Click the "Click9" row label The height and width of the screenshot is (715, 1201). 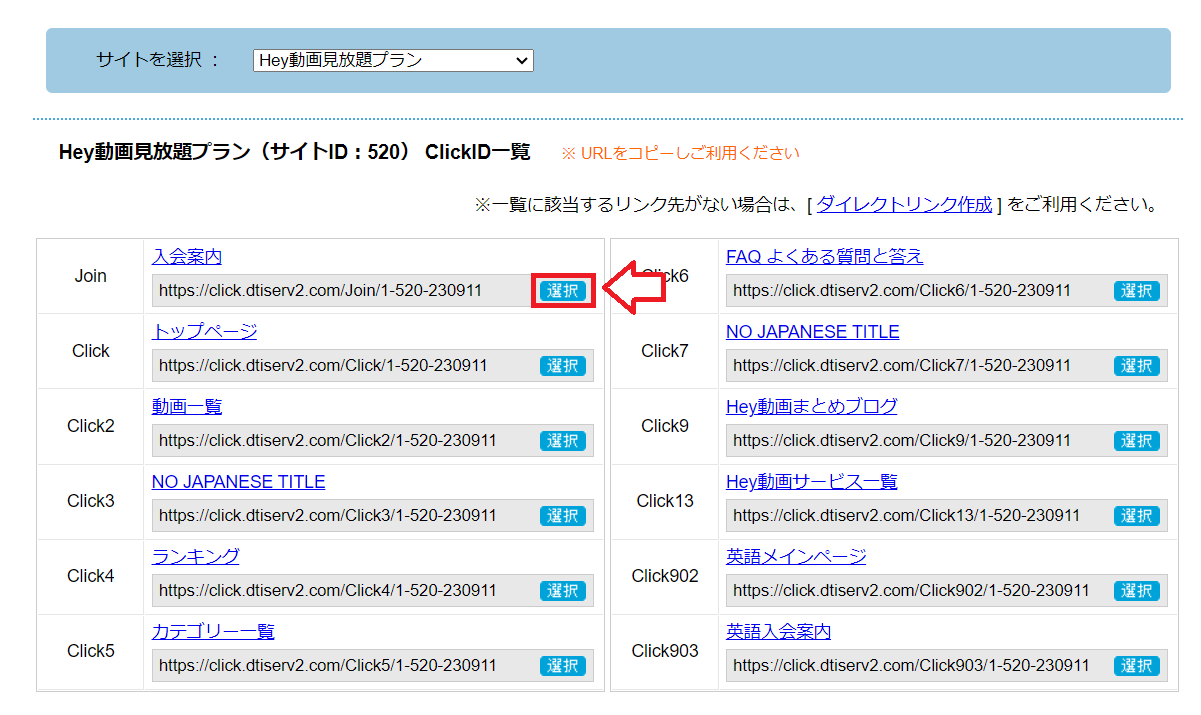click(x=665, y=426)
